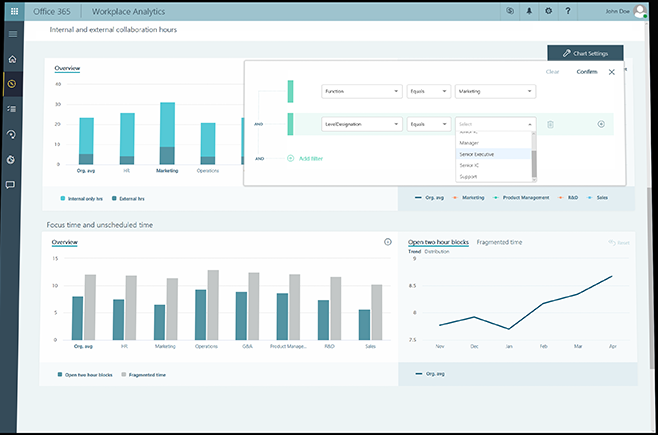
Task: Open the Function field dropdown
Action: (361, 91)
